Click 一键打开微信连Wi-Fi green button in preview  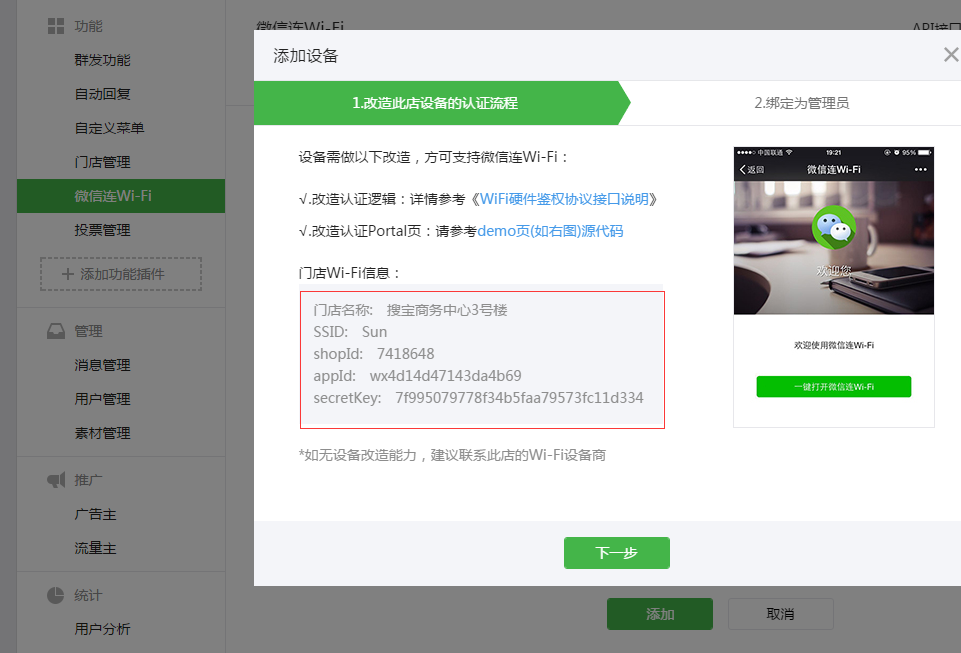click(x=833, y=387)
